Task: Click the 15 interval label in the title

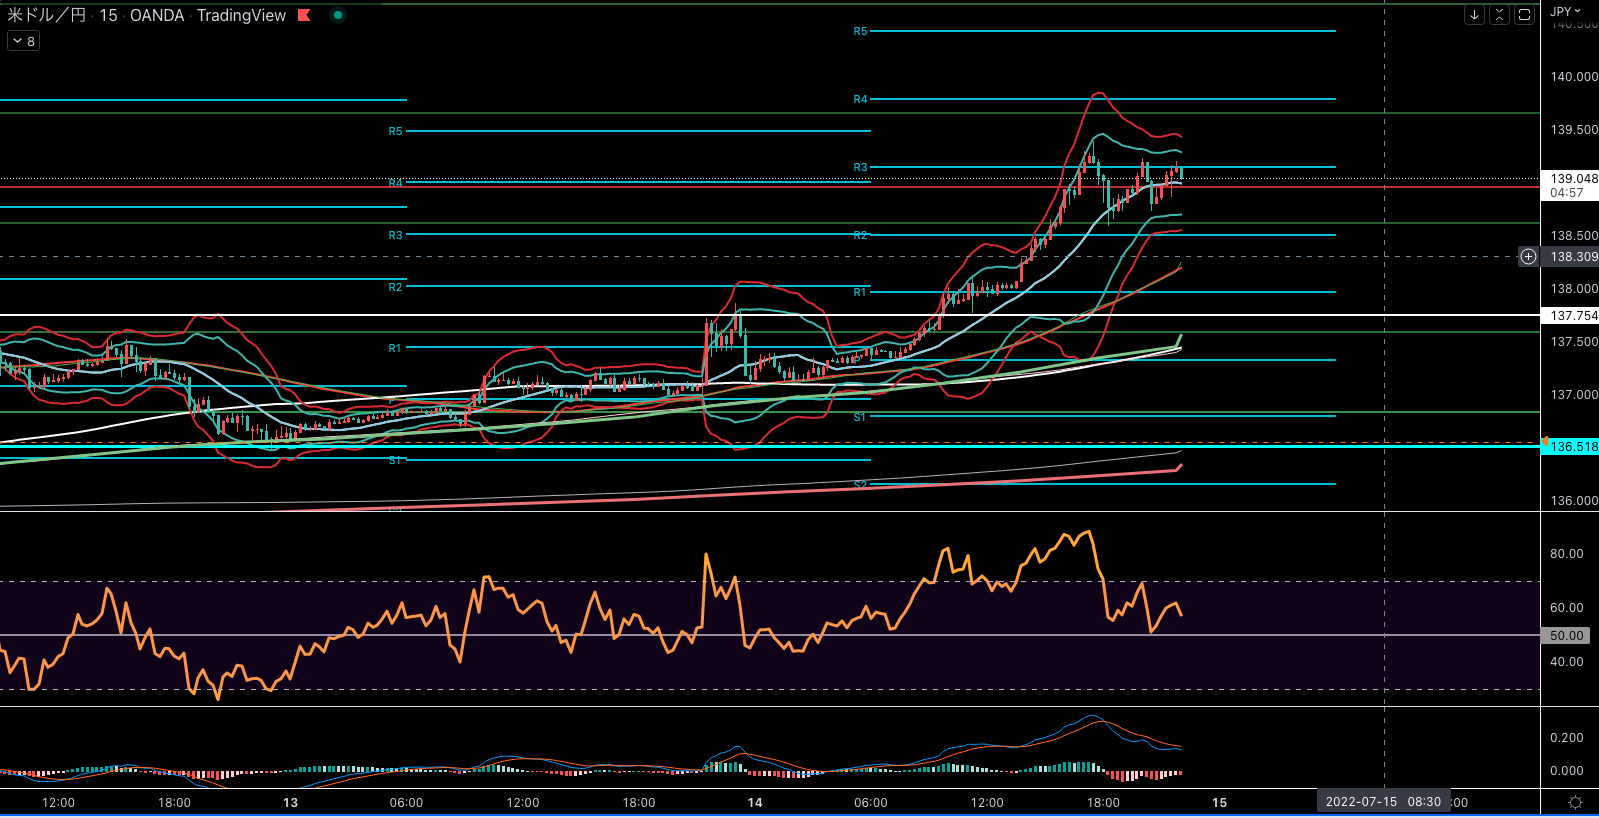Action: point(108,15)
